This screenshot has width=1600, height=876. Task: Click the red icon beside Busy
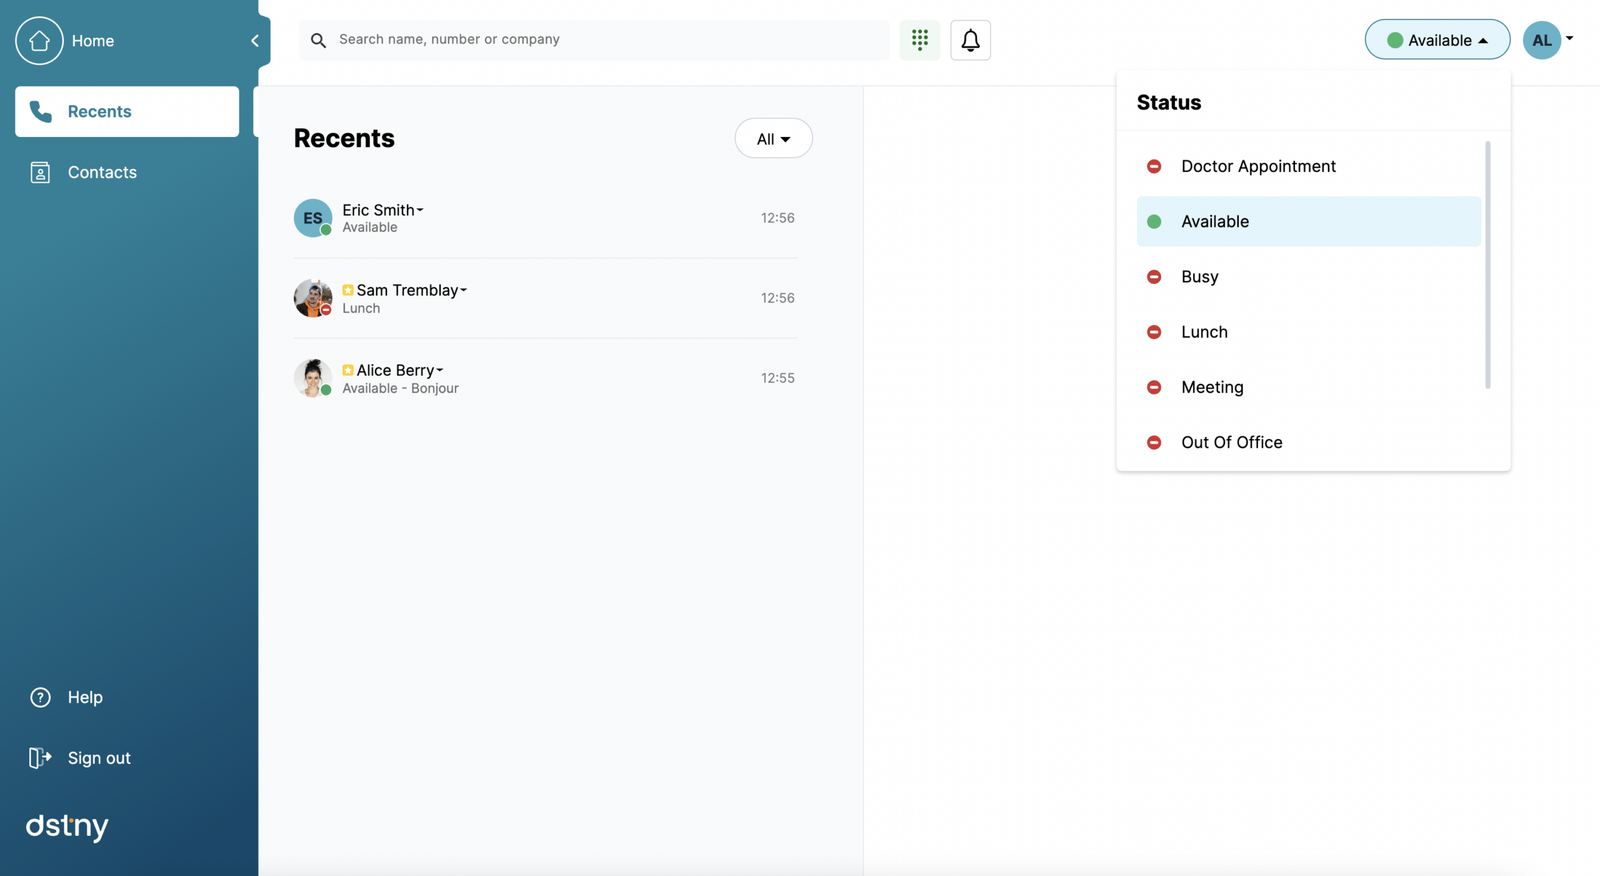(1154, 276)
